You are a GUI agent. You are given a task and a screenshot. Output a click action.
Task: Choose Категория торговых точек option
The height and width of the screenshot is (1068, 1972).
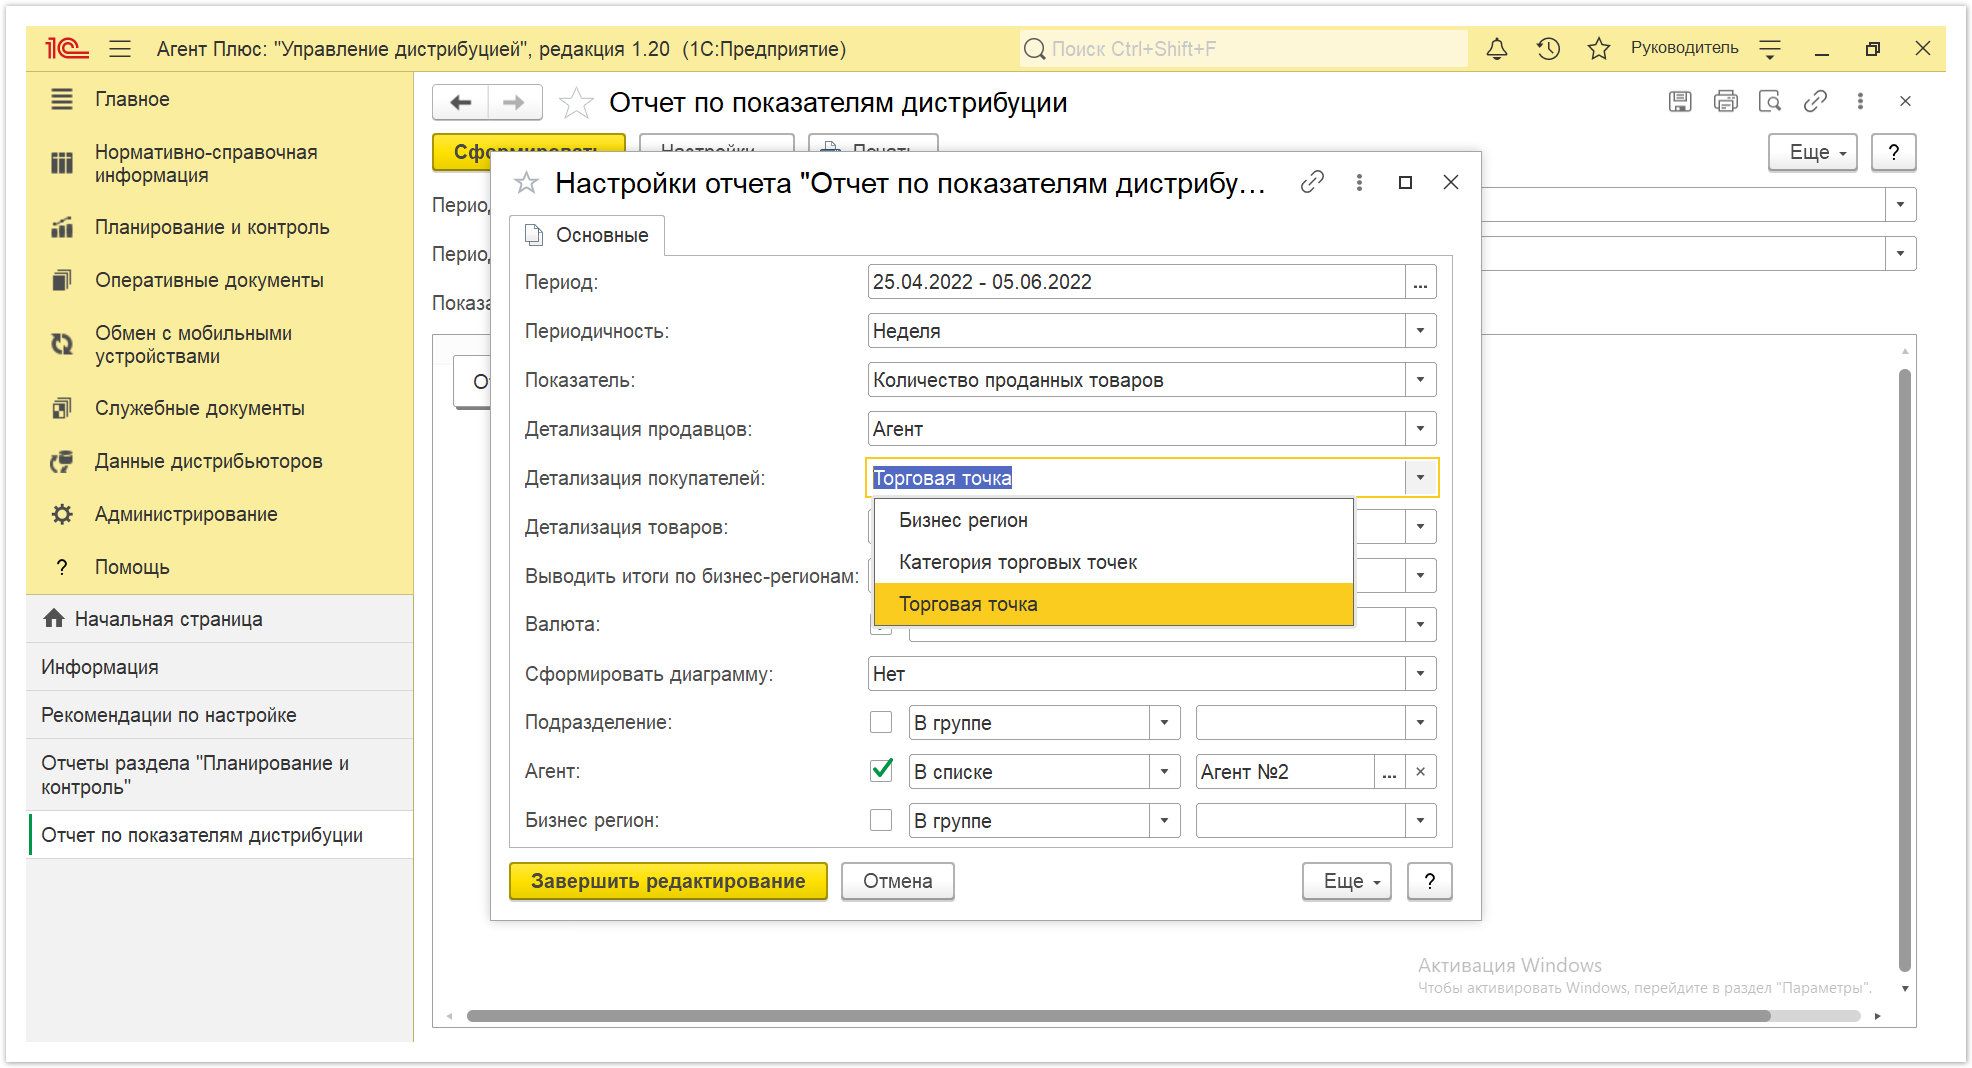point(1113,562)
